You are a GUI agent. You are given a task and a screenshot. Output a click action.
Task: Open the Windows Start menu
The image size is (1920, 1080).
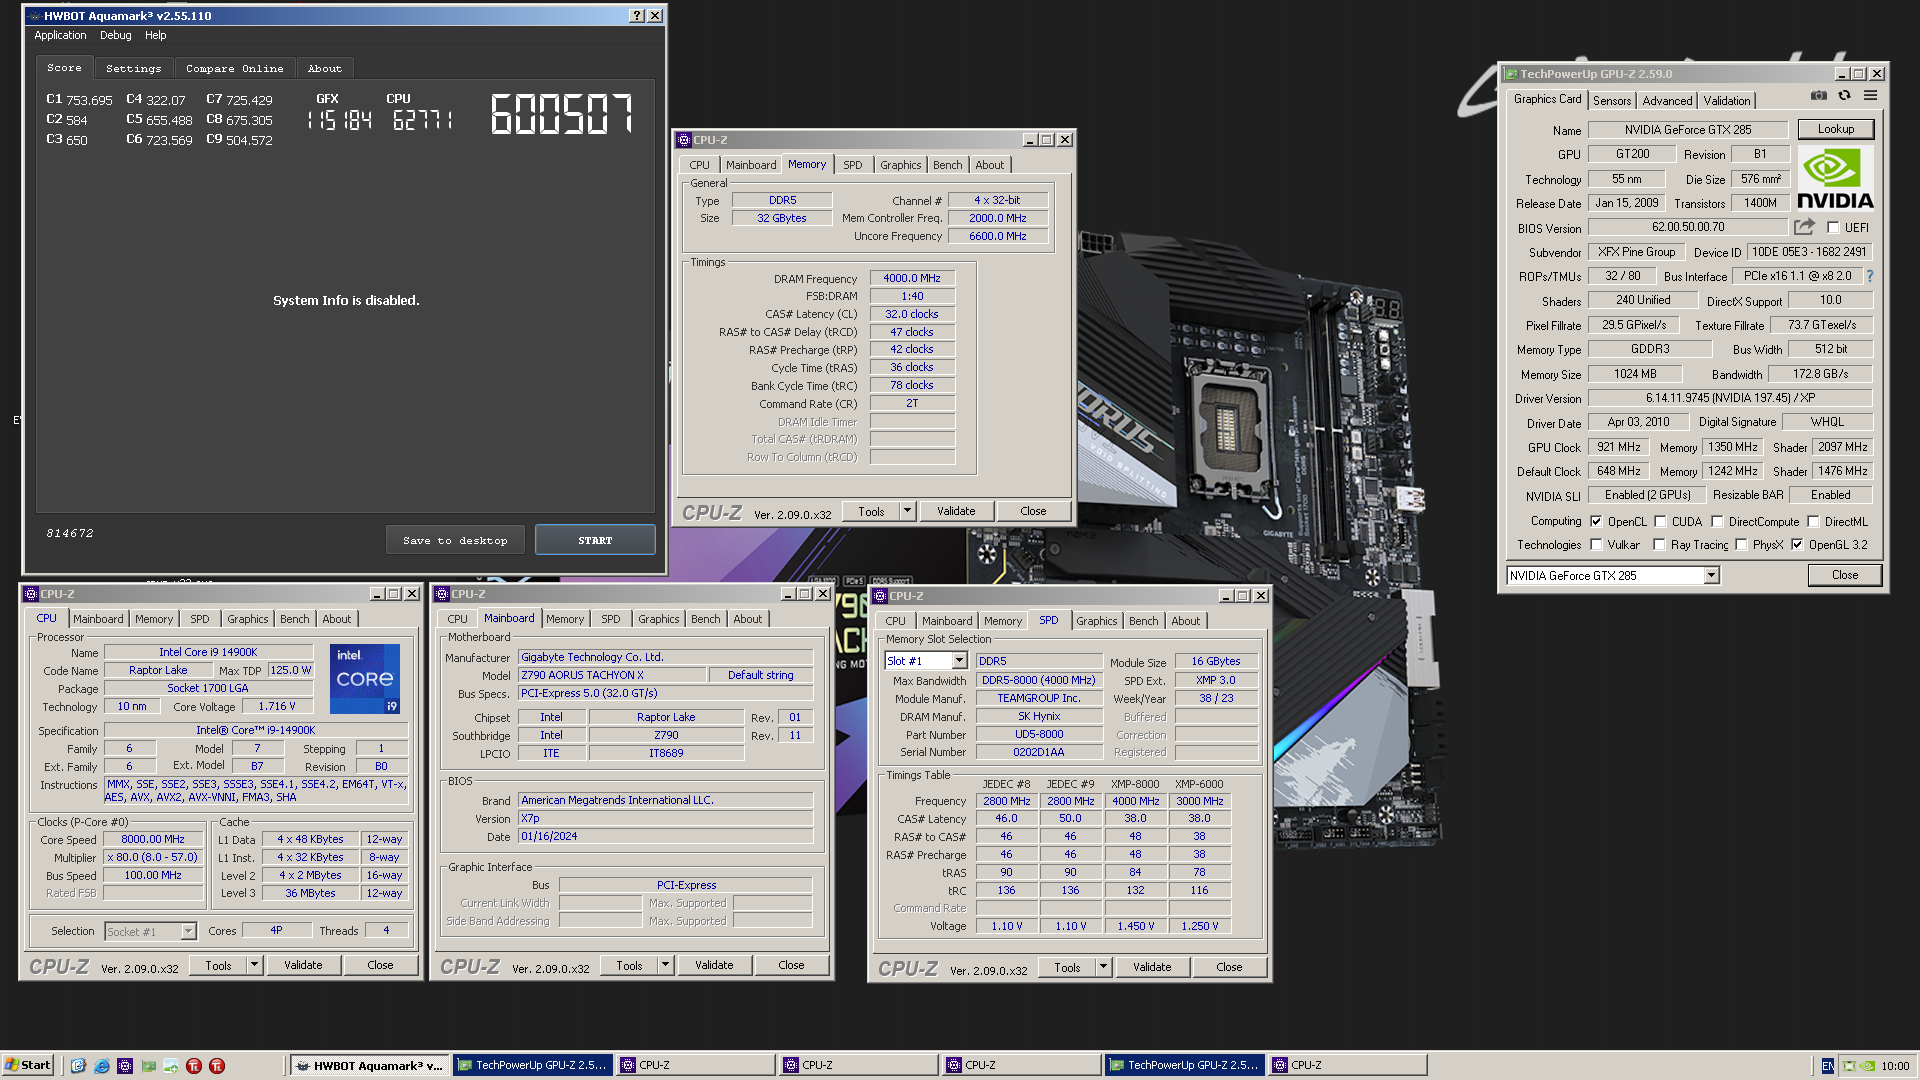pyautogui.click(x=28, y=1066)
